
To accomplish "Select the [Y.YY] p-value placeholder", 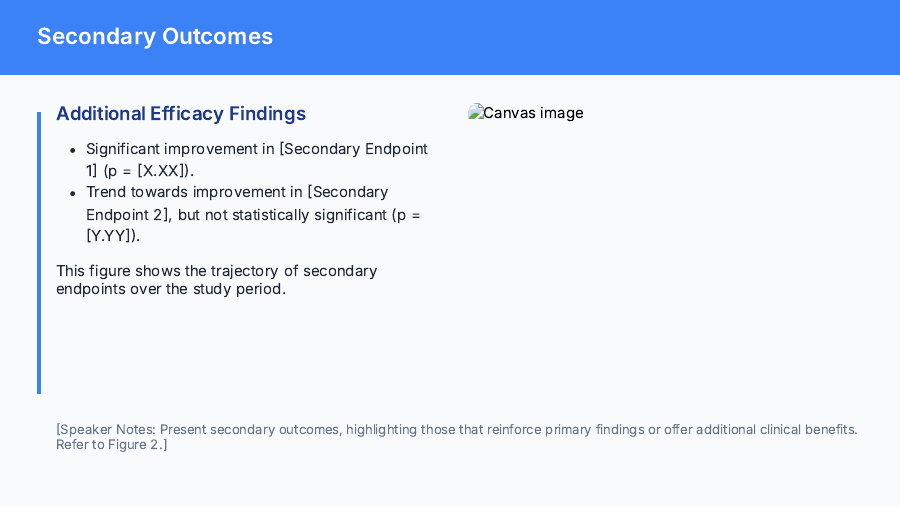I will point(112,236).
